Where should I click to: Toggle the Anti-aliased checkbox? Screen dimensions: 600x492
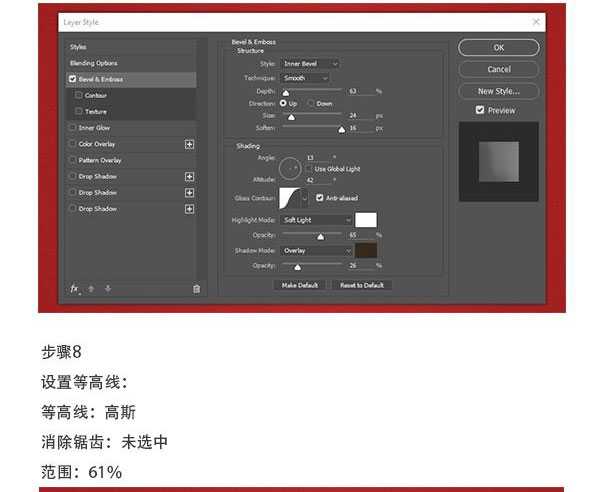320,198
